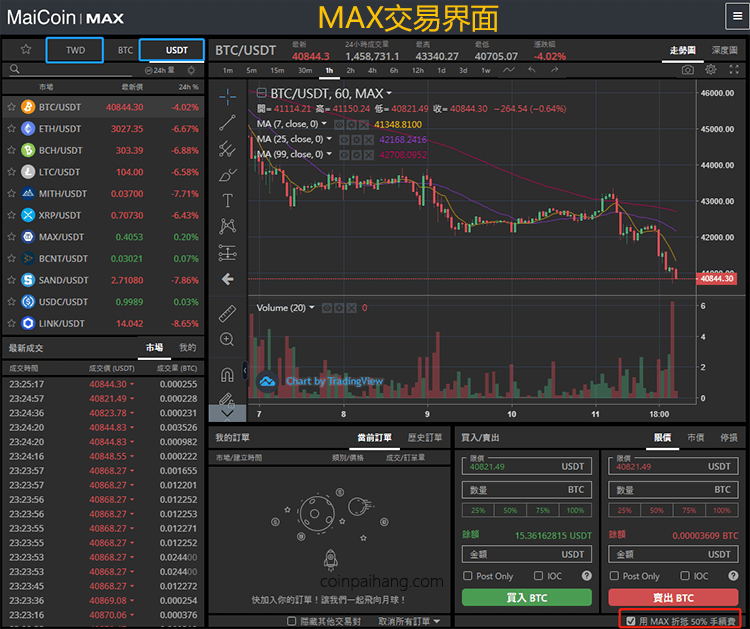Undo last chart action

532,70
